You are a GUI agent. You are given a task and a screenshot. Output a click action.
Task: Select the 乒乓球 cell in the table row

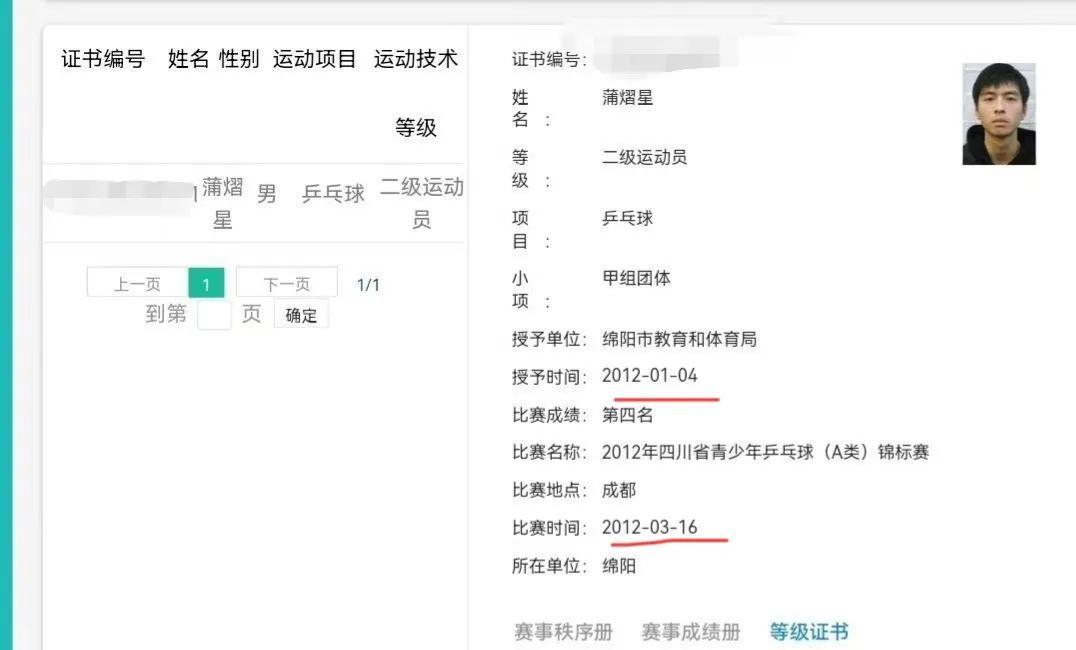333,194
